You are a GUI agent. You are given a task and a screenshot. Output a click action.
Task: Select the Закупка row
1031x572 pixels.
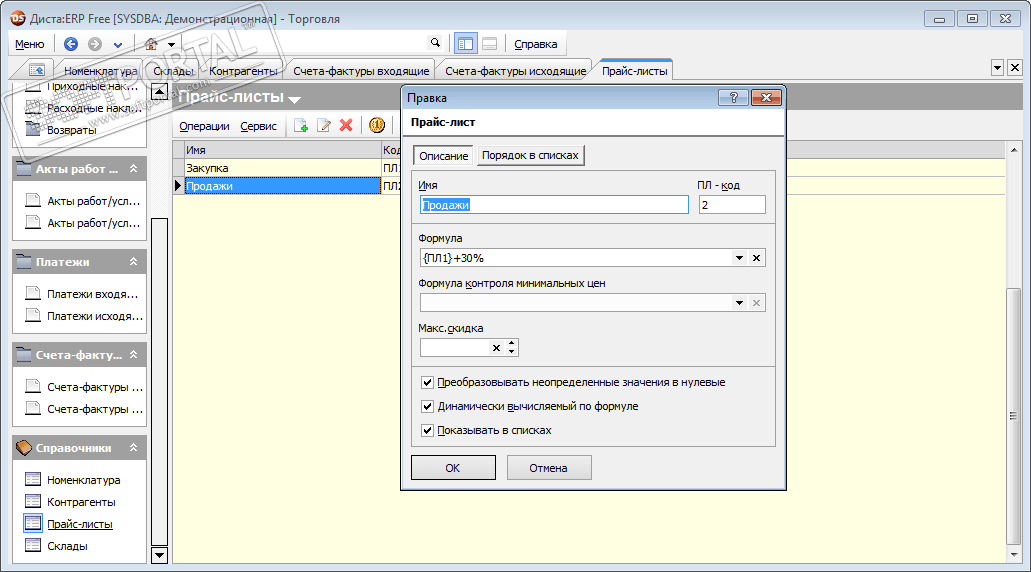tap(283, 168)
